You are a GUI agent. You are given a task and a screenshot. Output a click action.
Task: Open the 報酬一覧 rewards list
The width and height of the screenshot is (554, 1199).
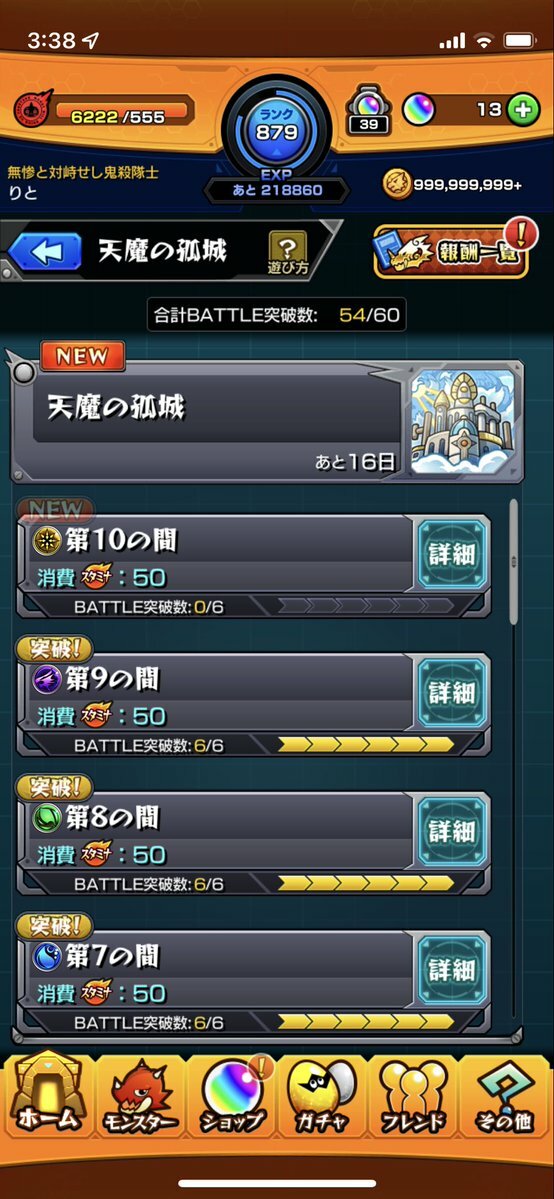[451, 250]
